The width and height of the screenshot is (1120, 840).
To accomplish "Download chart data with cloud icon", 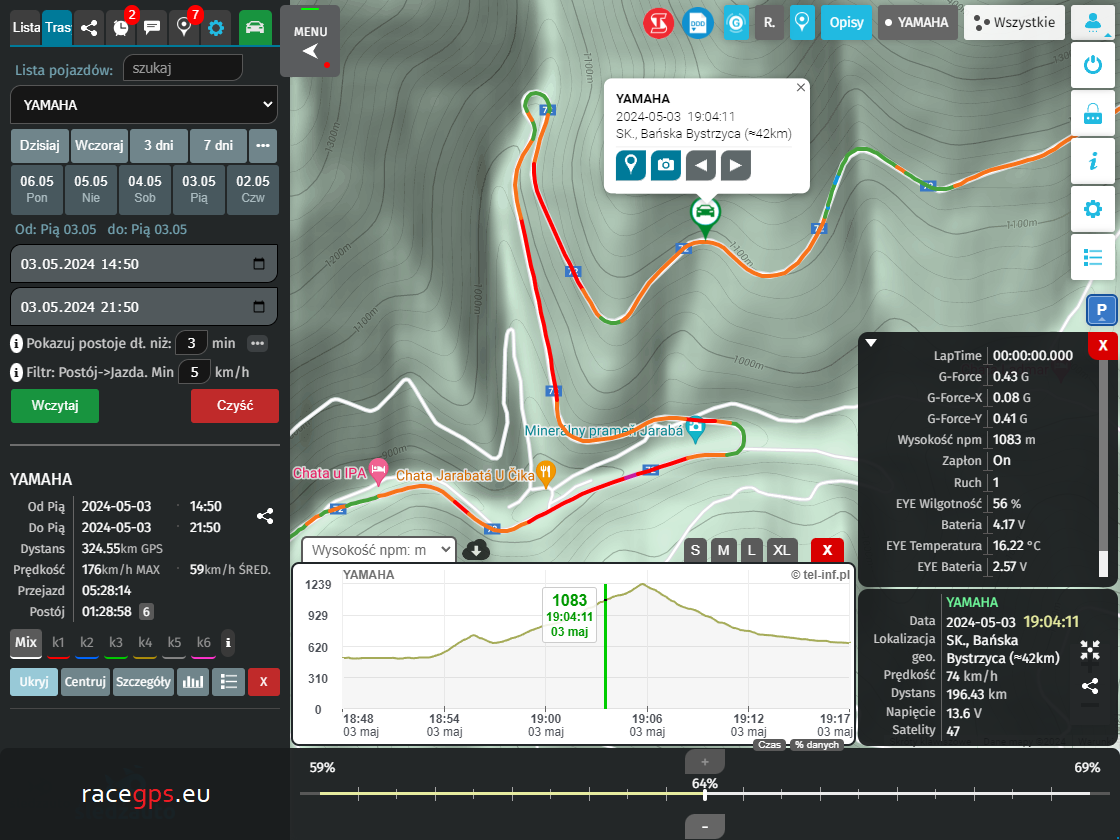I will (x=478, y=550).
